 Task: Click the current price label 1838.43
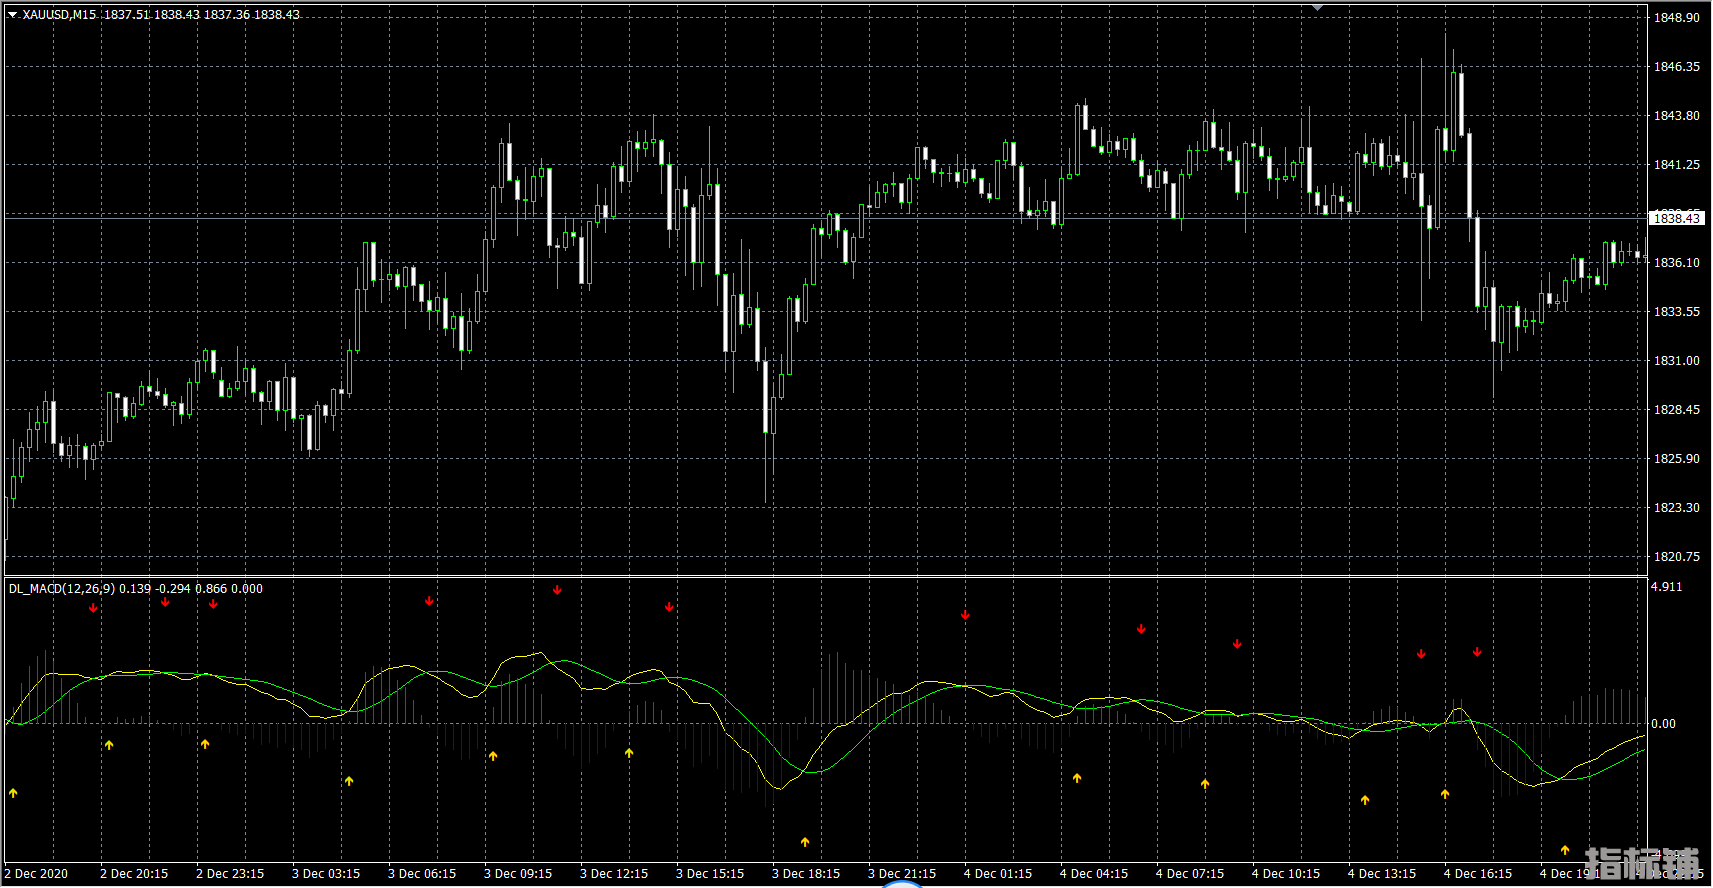click(1676, 218)
